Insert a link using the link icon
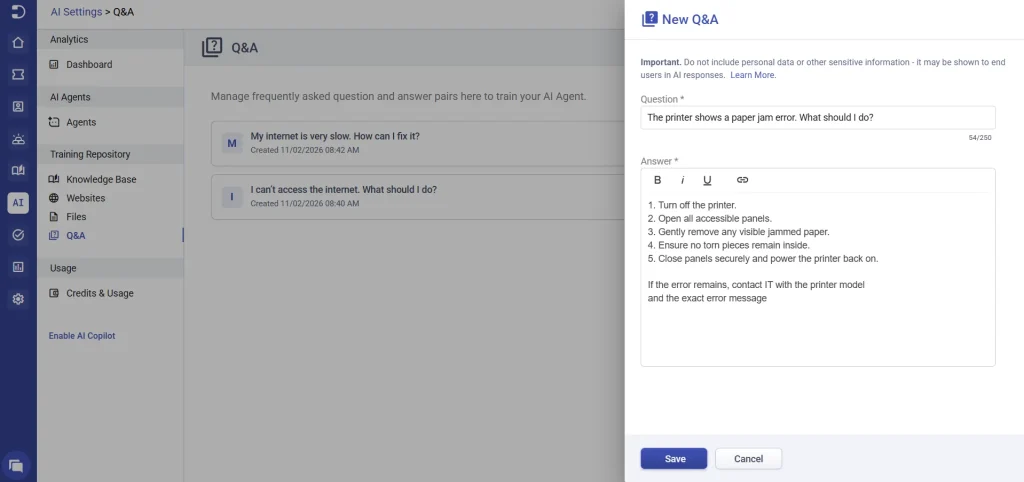This screenshot has height=482, width=1024. click(742, 180)
